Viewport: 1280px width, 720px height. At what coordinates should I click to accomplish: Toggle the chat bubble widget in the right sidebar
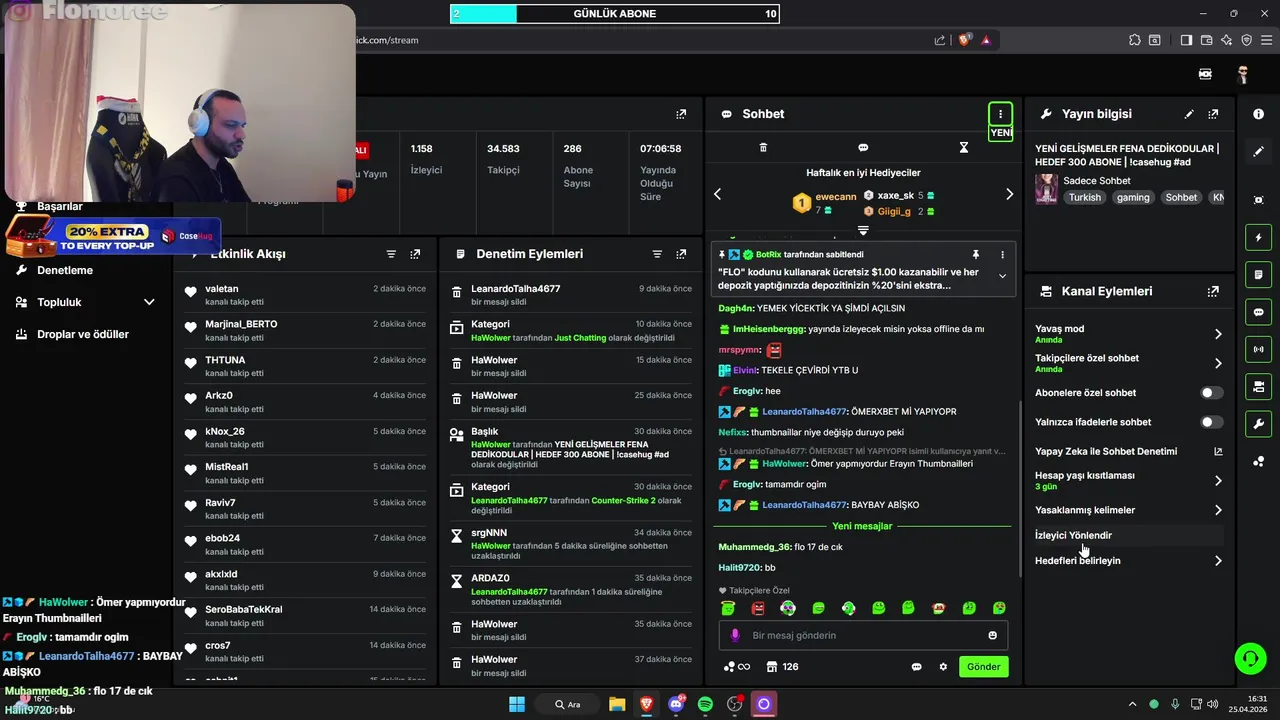pyautogui.click(x=1258, y=312)
